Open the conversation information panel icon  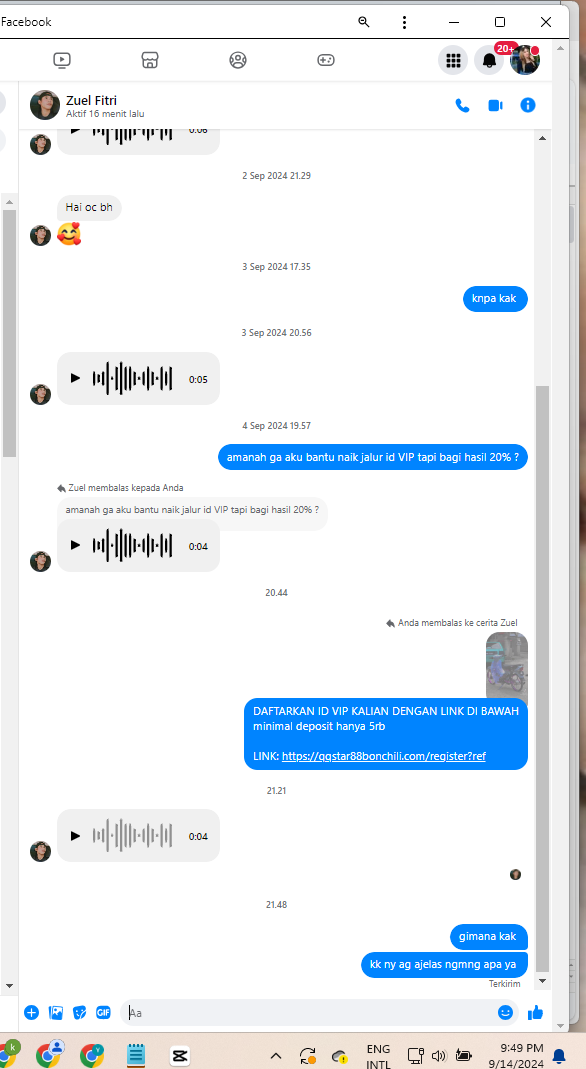[528, 105]
